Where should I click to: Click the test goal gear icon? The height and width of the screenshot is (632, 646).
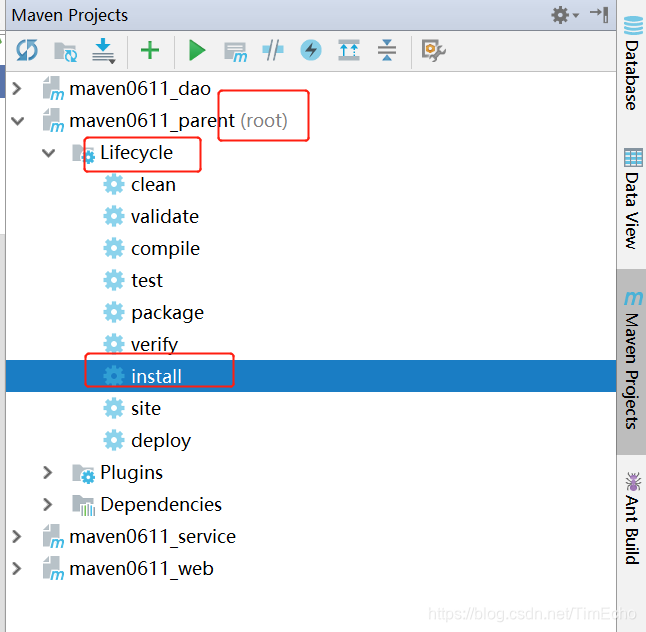114,281
